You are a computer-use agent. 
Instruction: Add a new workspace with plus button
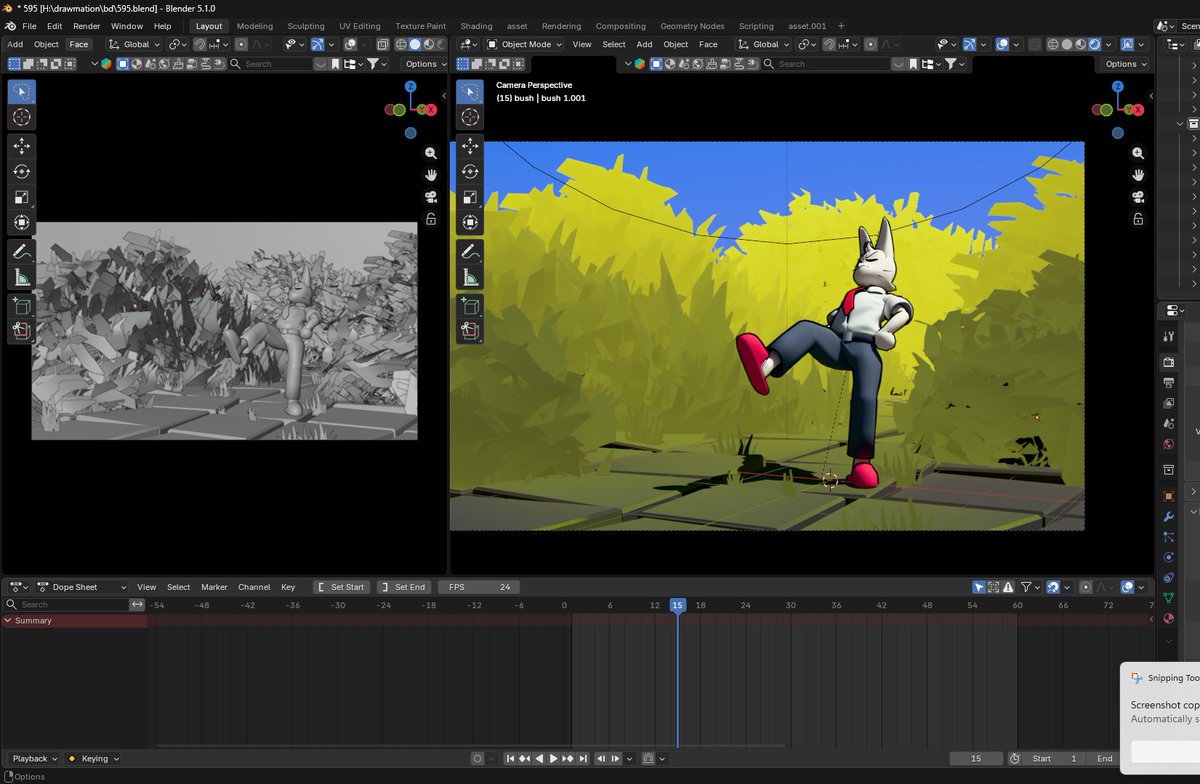click(x=841, y=26)
